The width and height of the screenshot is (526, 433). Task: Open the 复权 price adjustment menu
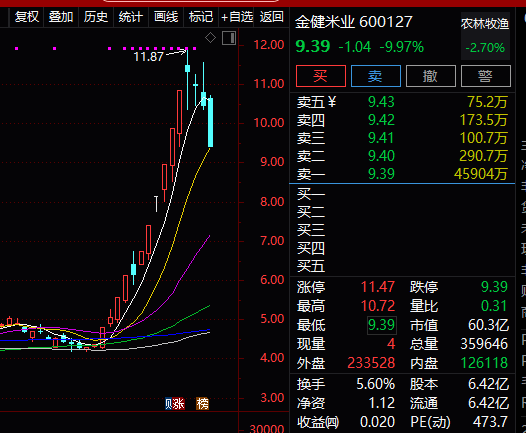coord(27,17)
